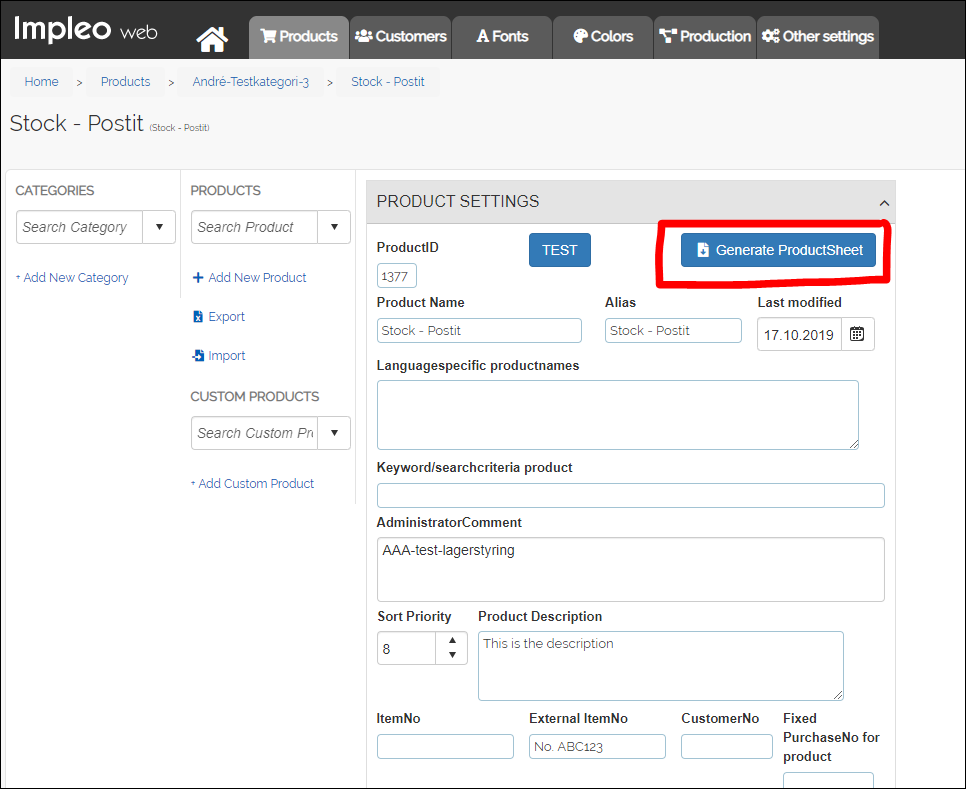This screenshot has height=789, width=966.
Task: Click the plus icon for Add New Product
Action: pyautogui.click(x=198, y=278)
